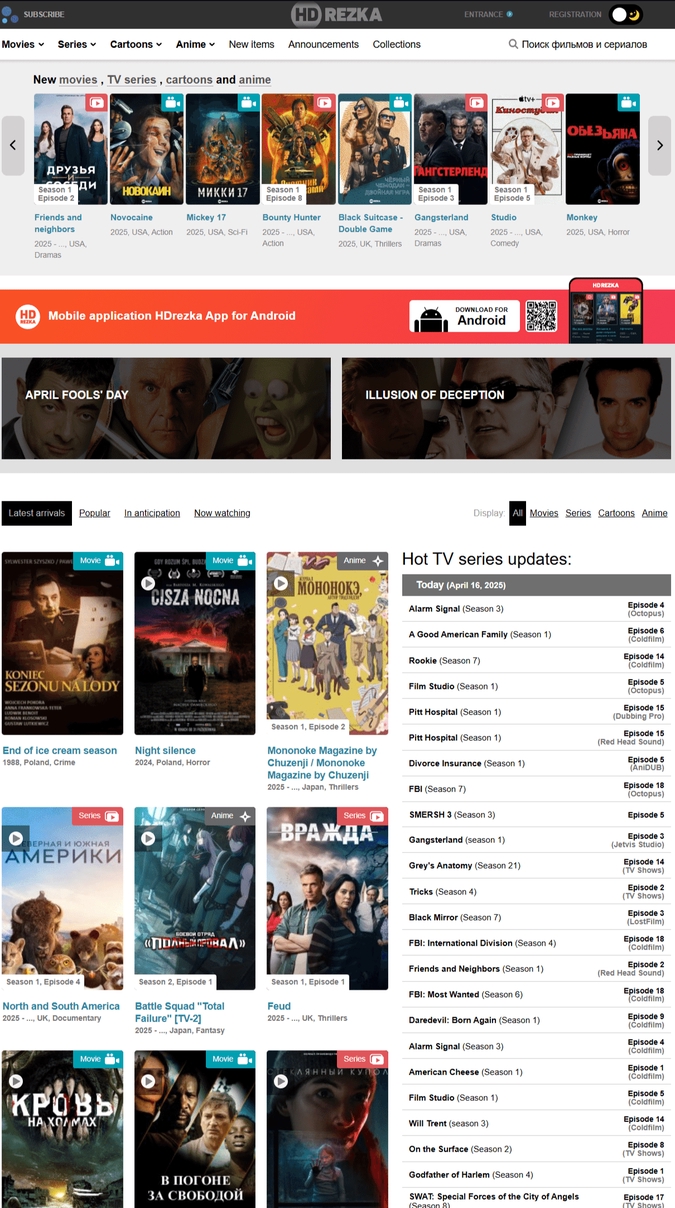Click the series badge on Gangsterland carousel poster
This screenshot has width=675, height=1208.
(476, 102)
